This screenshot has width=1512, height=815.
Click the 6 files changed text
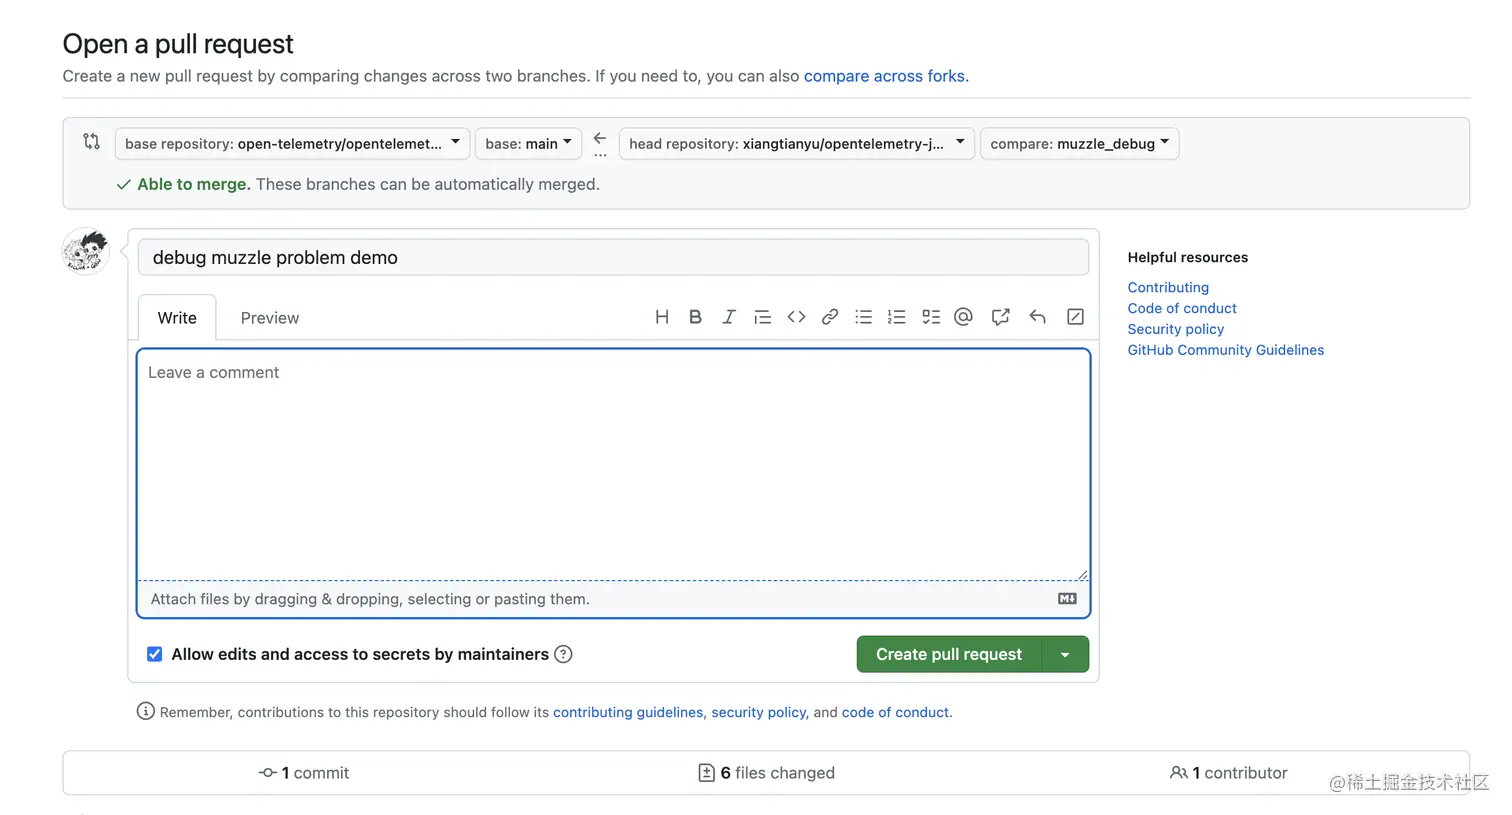[x=778, y=773]
